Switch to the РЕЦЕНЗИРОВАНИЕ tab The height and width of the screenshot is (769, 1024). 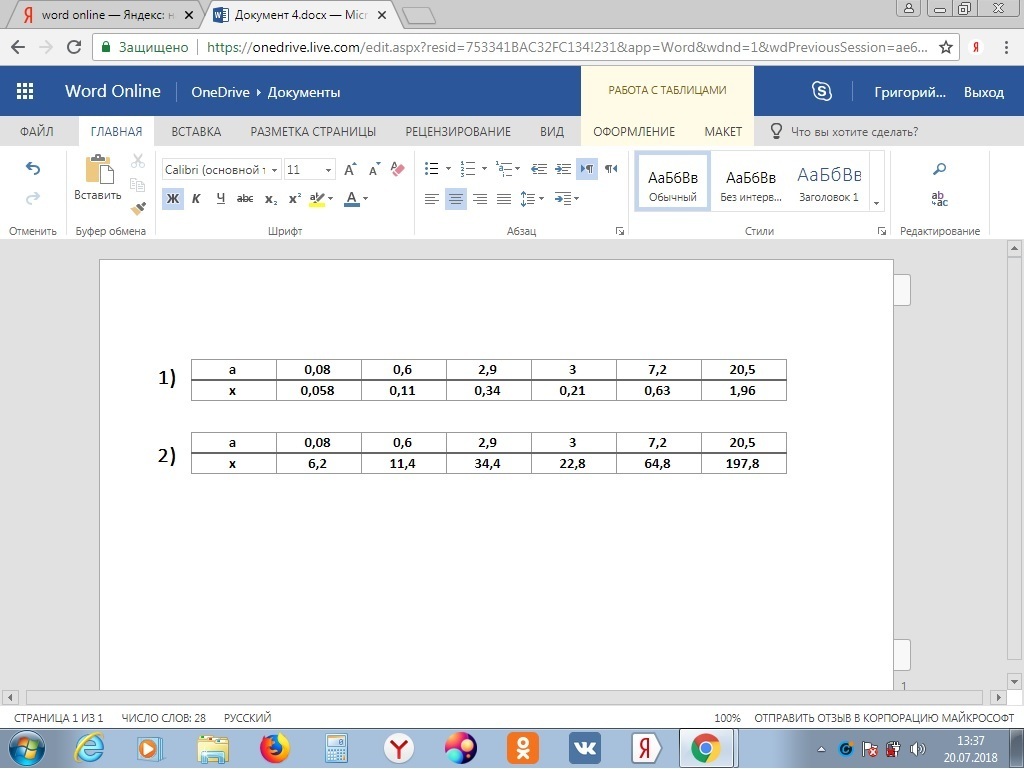(458, 131)
